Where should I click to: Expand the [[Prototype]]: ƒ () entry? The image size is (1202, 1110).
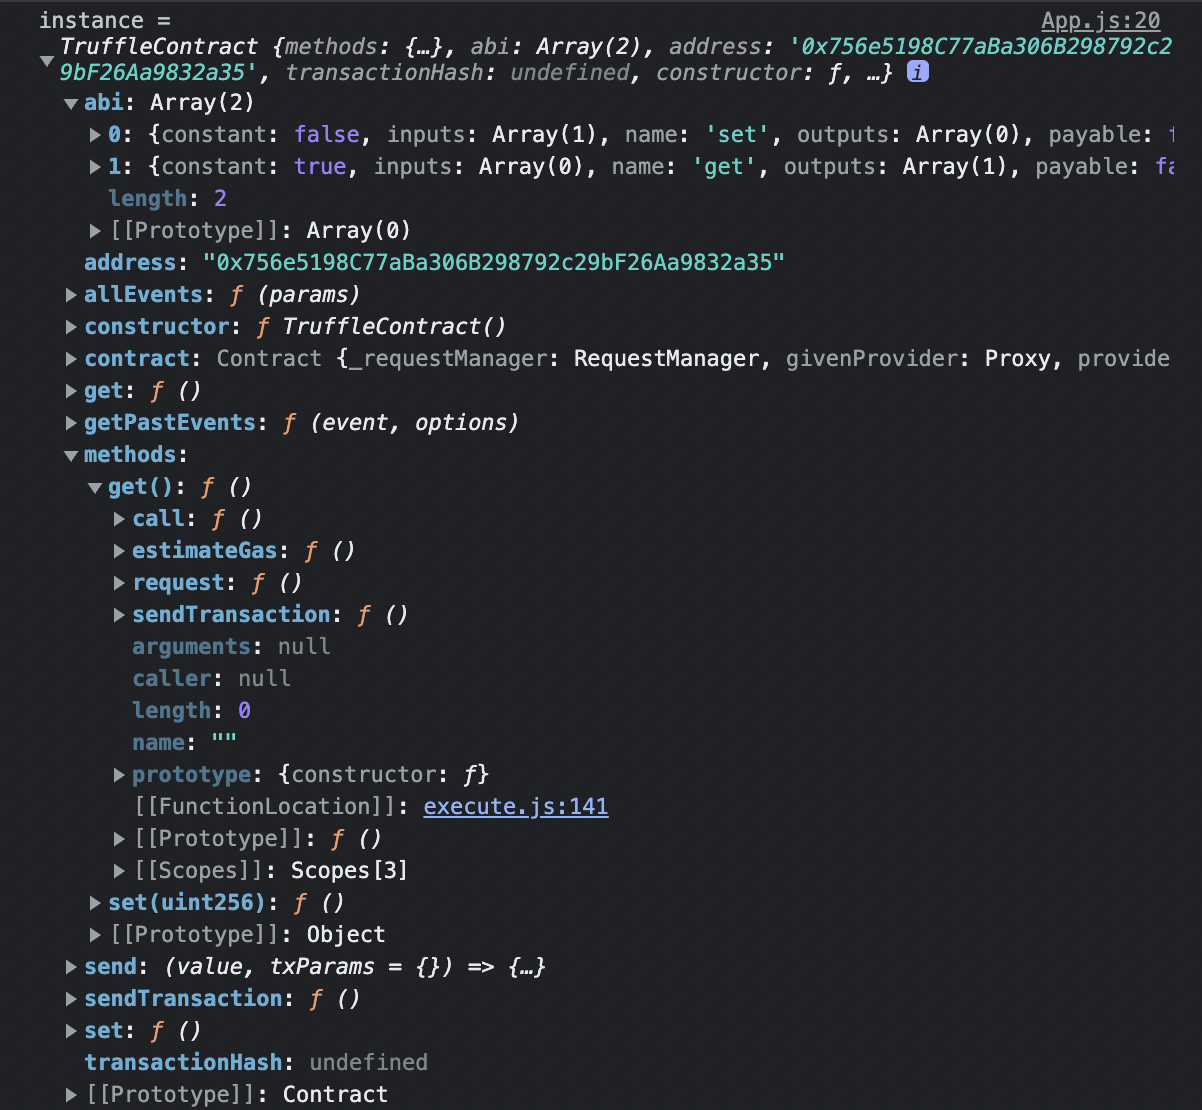tap(120, 839)
